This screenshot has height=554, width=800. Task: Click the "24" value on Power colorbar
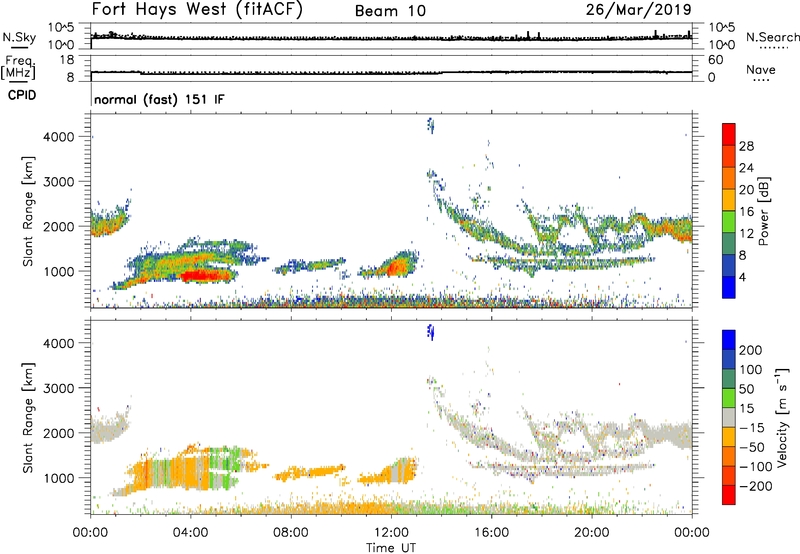[746, 168]
